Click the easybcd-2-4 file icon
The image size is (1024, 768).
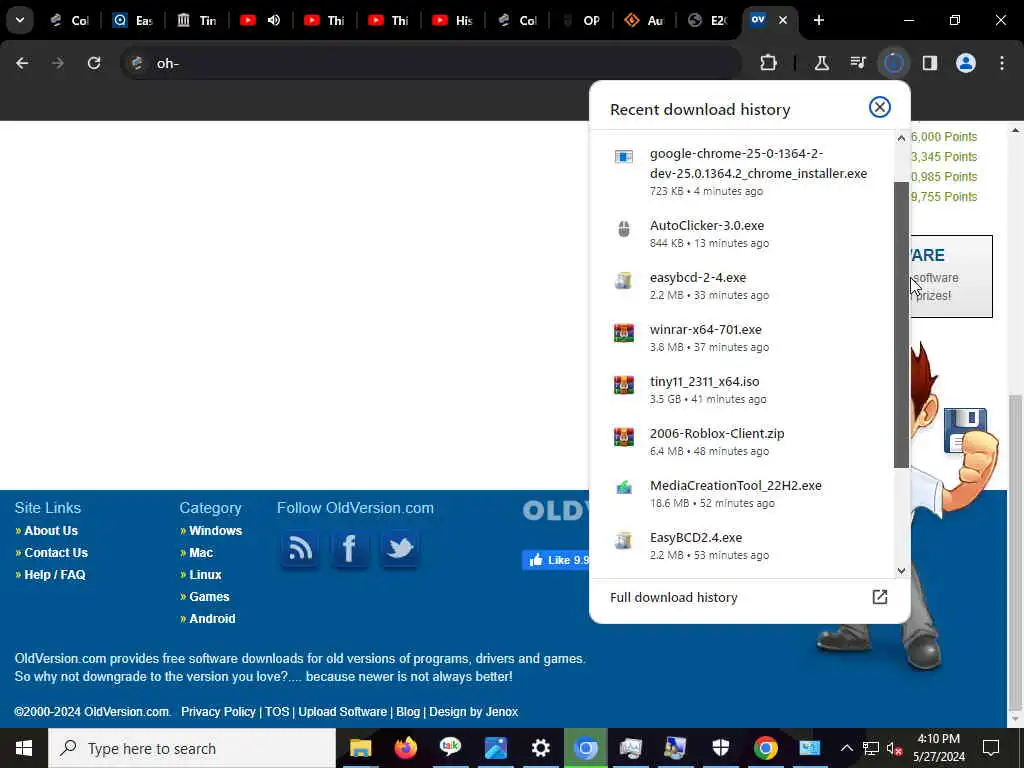coord(624,280)
